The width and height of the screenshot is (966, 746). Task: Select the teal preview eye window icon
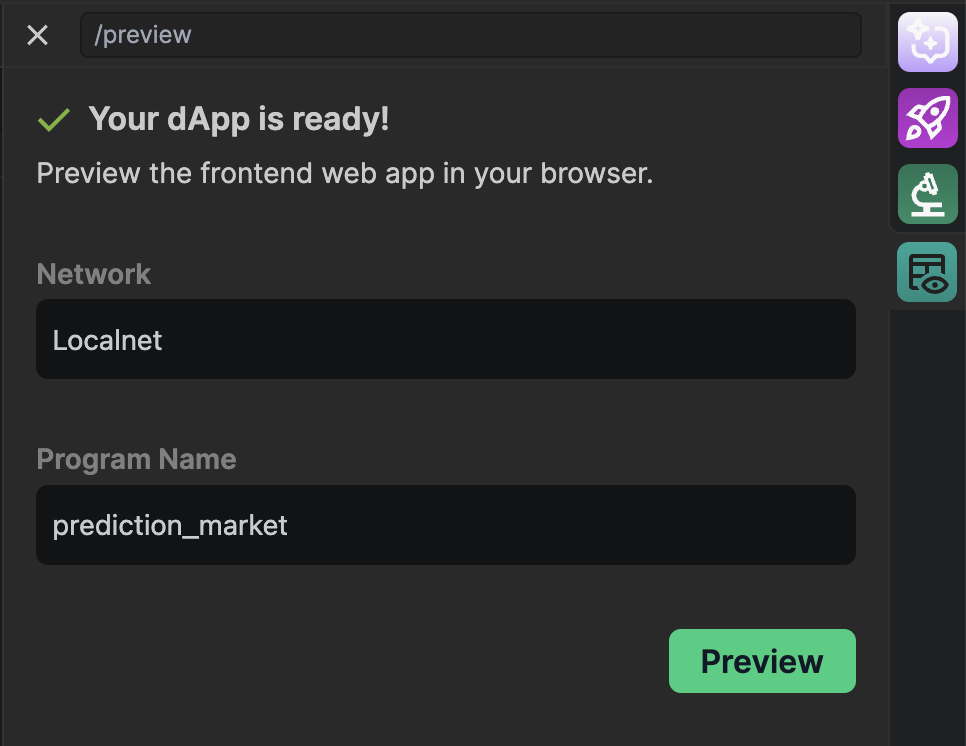pyautogui.click(x=928, y=272)
